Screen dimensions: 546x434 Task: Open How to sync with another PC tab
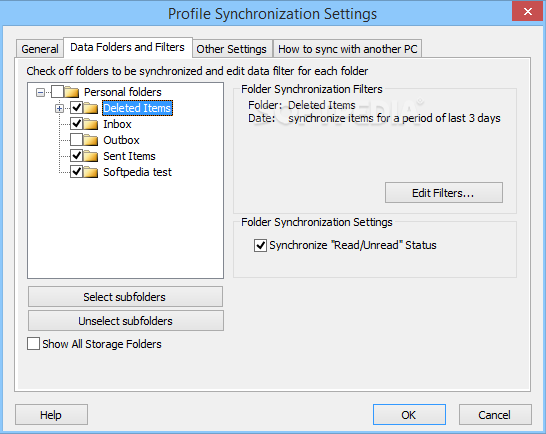348,49
